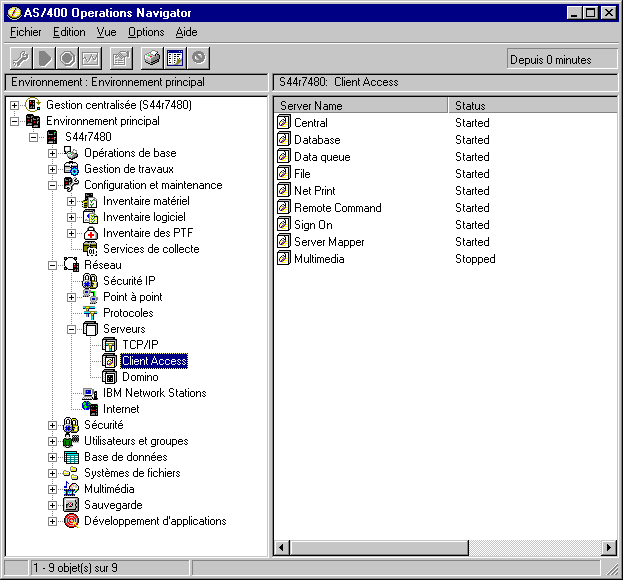Select the Central server icon

(x=284, y=122)
